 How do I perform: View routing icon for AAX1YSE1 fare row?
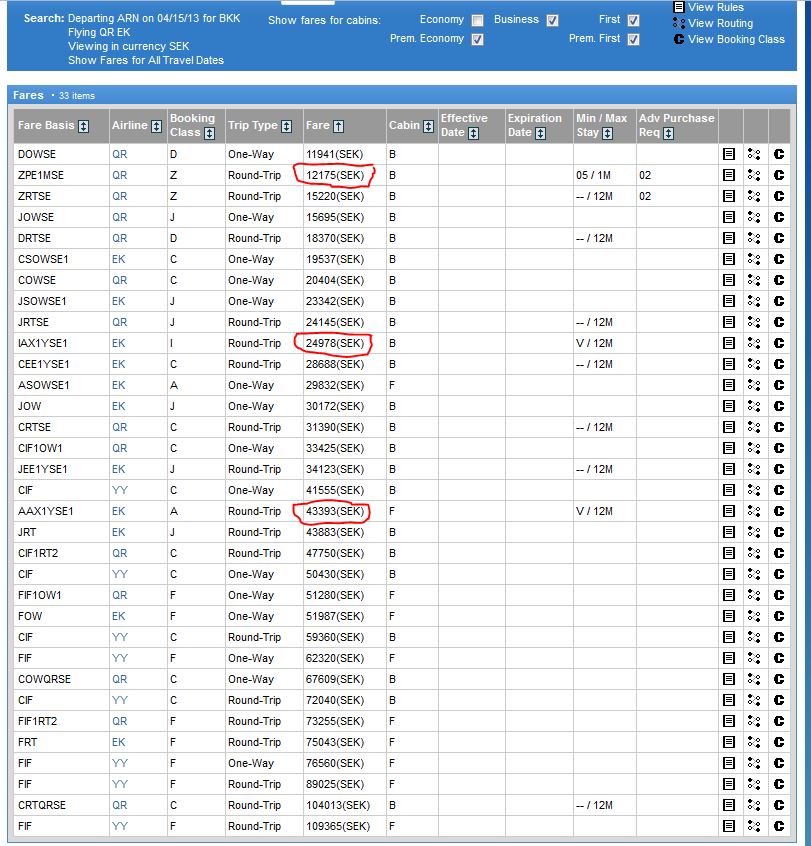pos(754,511)
